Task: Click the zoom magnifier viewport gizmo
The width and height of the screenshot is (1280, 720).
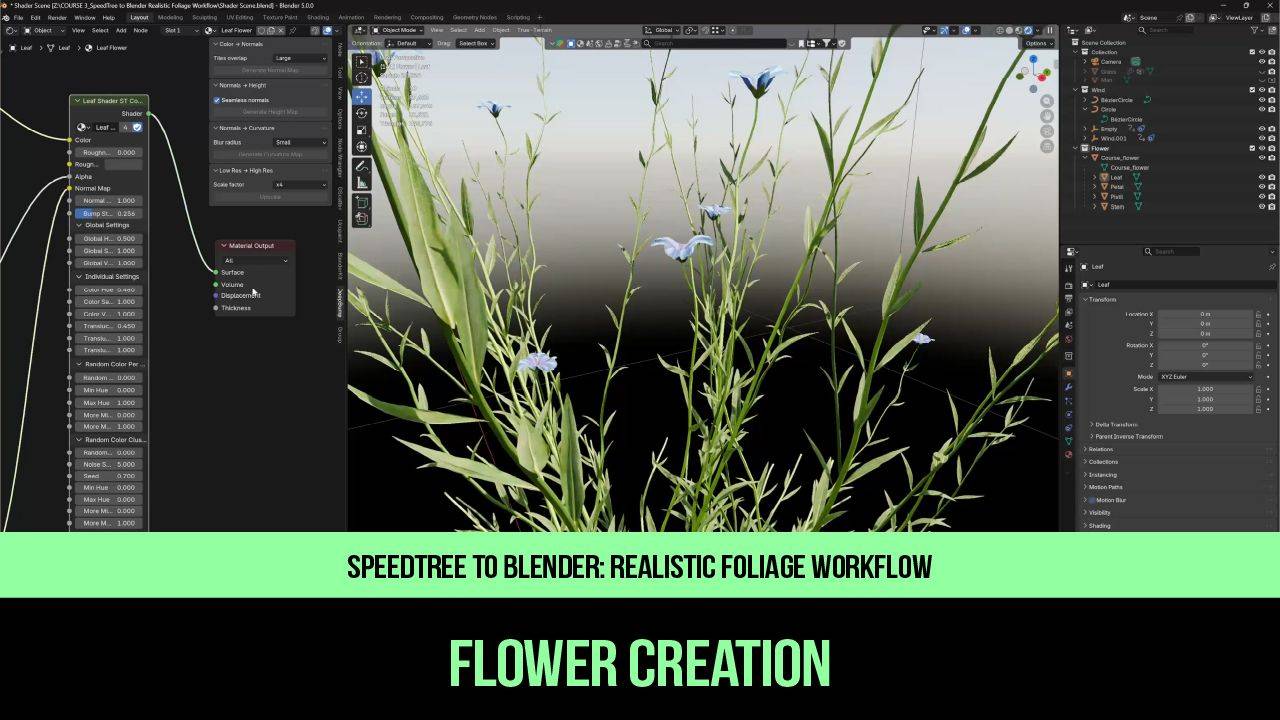Action: click(x=1047, y=101)
